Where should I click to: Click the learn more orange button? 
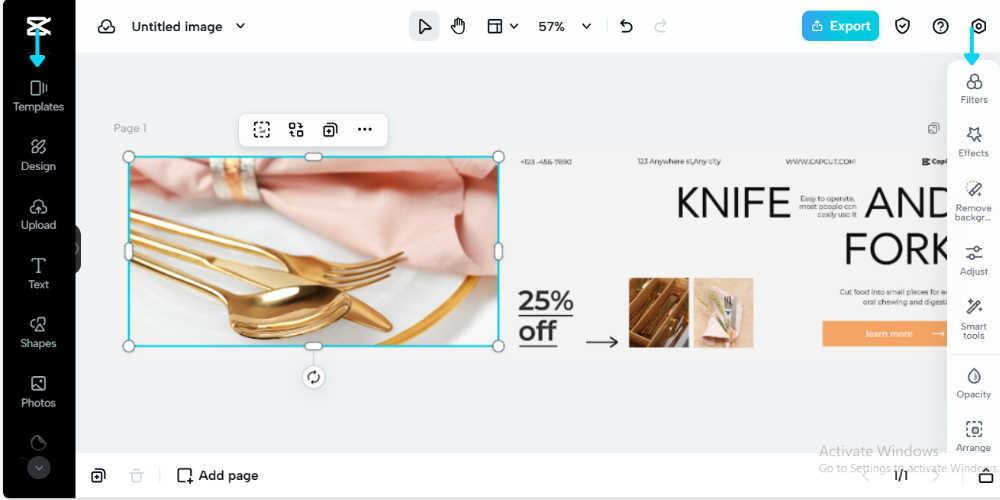pos(885,334)
